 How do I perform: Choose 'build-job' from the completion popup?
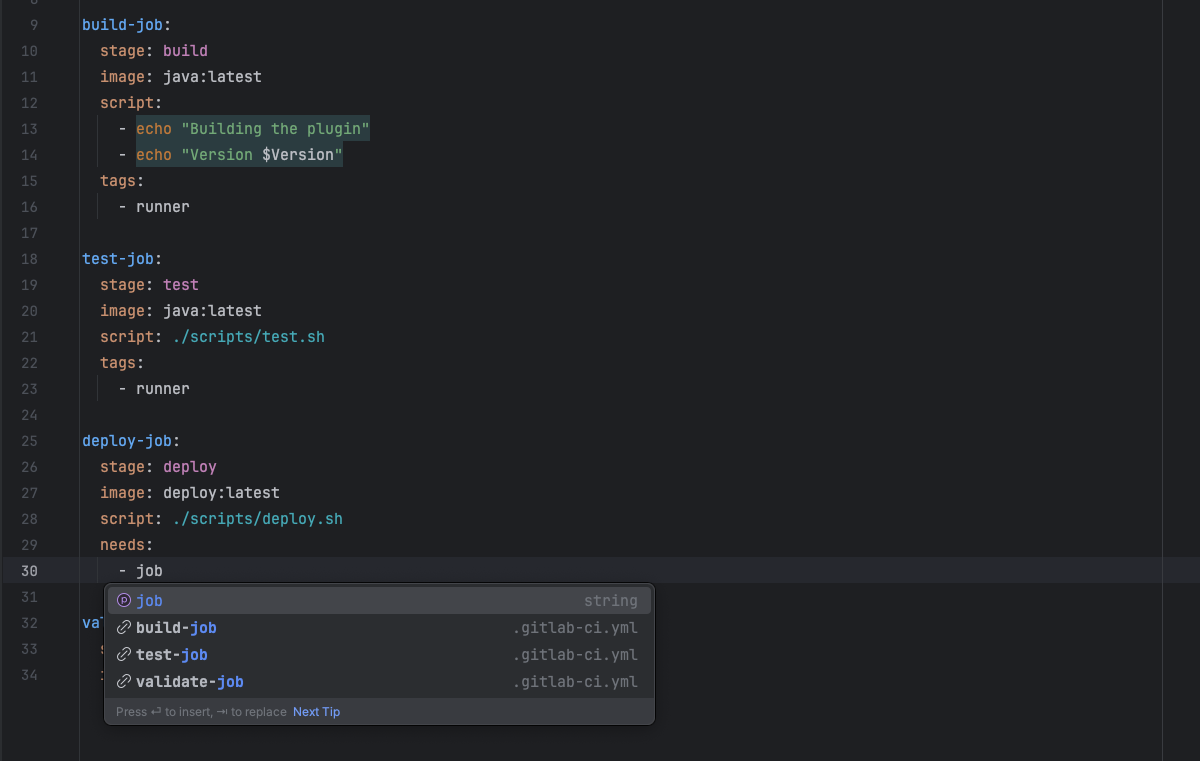click(x=379, y=628)
